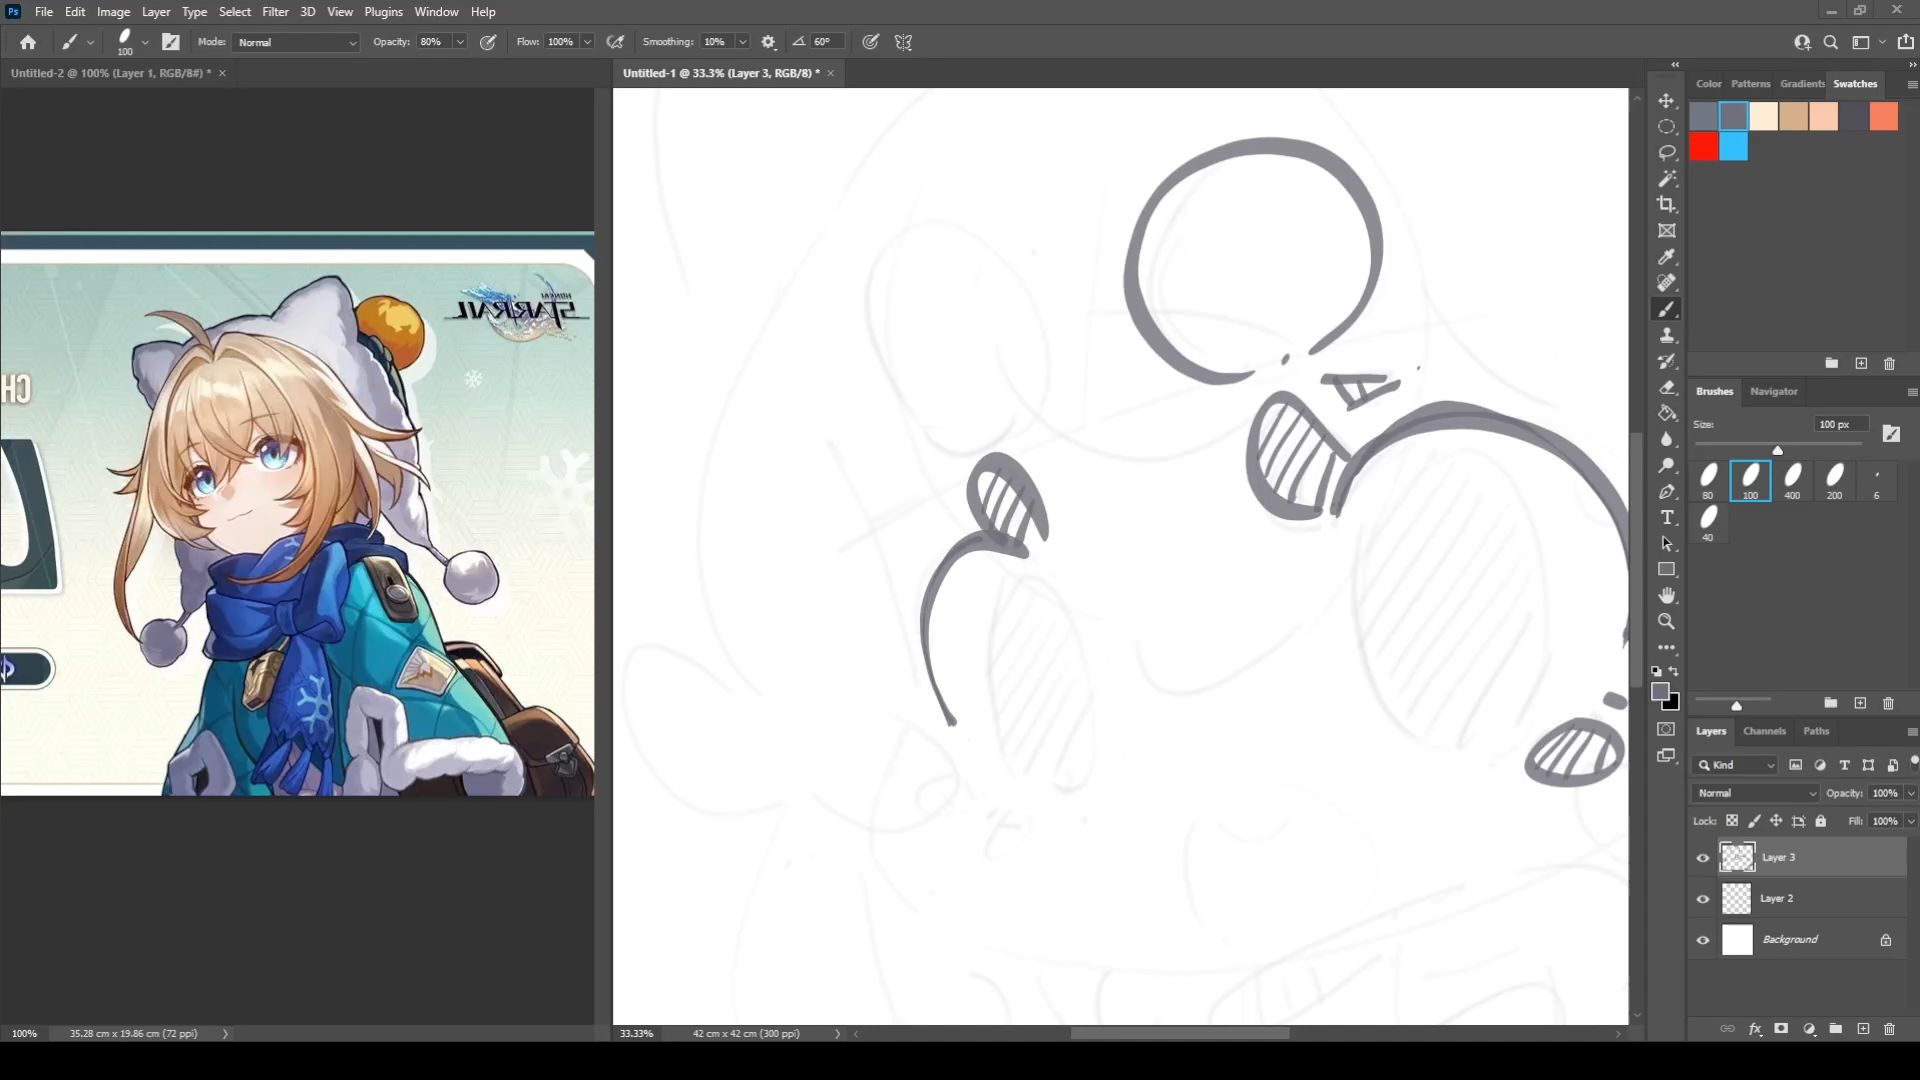This screenshot has width=1920, height=1080.
Task: Open layer effects fx menu
Action: pyautogui.click(x=1755, y=1029)
